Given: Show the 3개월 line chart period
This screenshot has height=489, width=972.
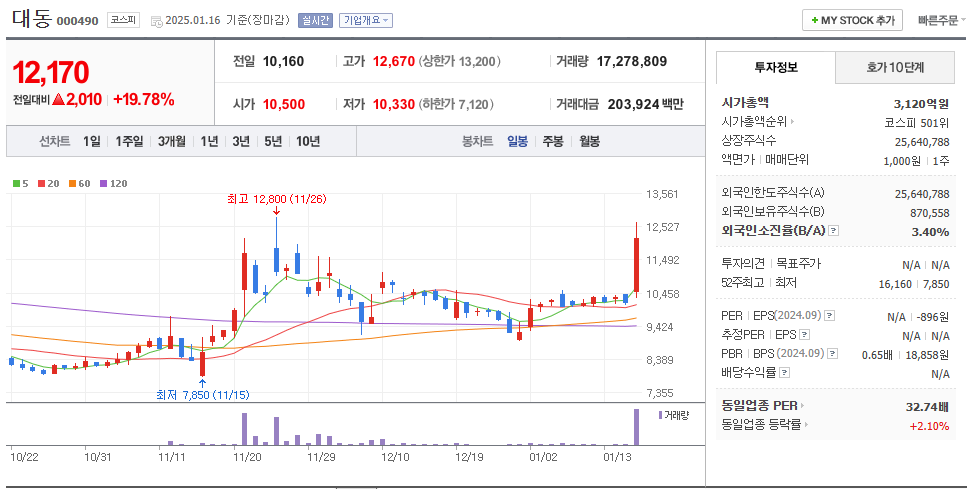Looking at the screenshot, I should [172, 141].
